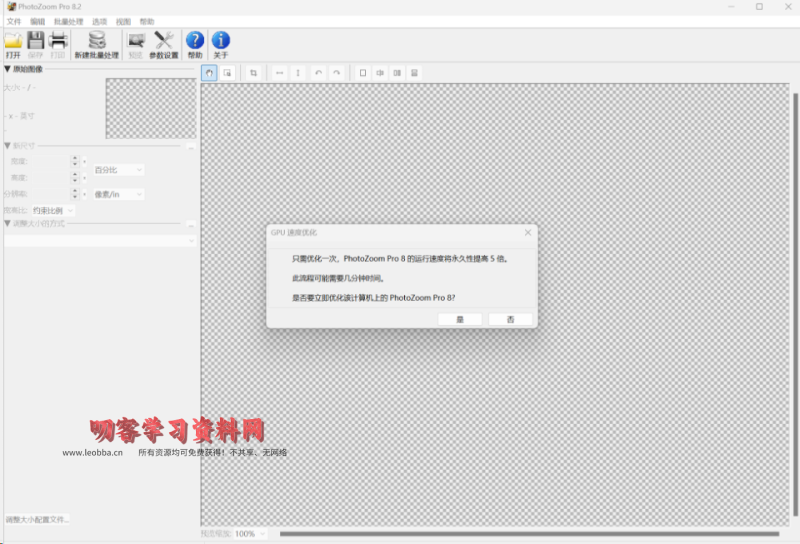The image size is (800, 544).
Task: Click the 宽度 spinner arrows
Action: coord(75,161)
